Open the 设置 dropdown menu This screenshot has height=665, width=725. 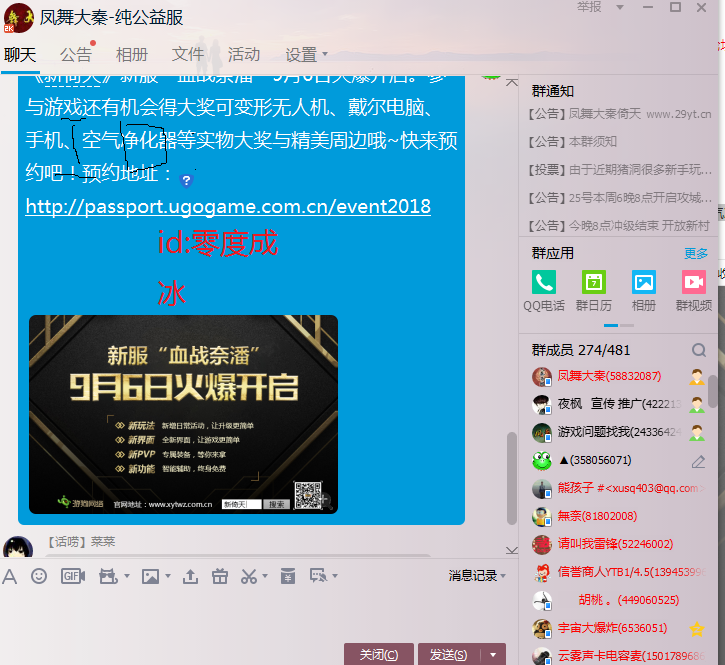pyautogui.click(x=306, y=55)
